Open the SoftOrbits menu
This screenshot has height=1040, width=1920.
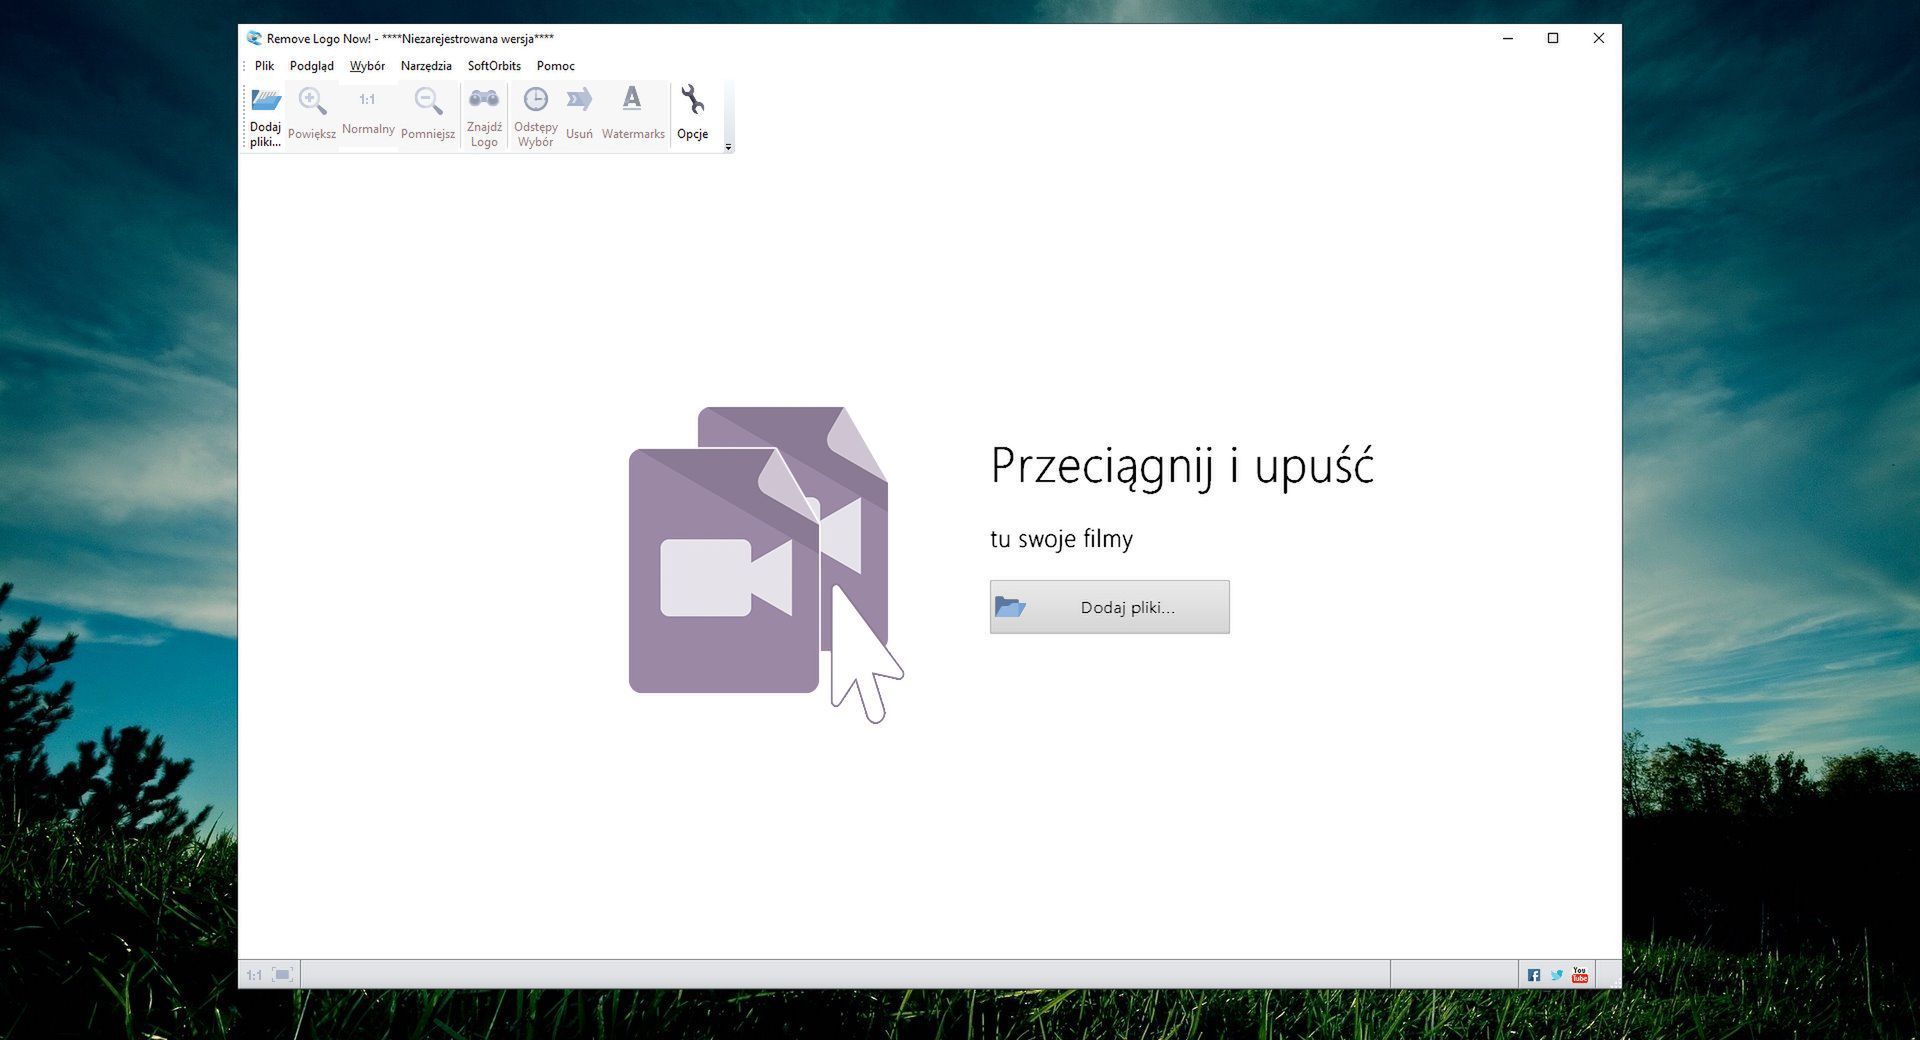(x=493, y=66)
